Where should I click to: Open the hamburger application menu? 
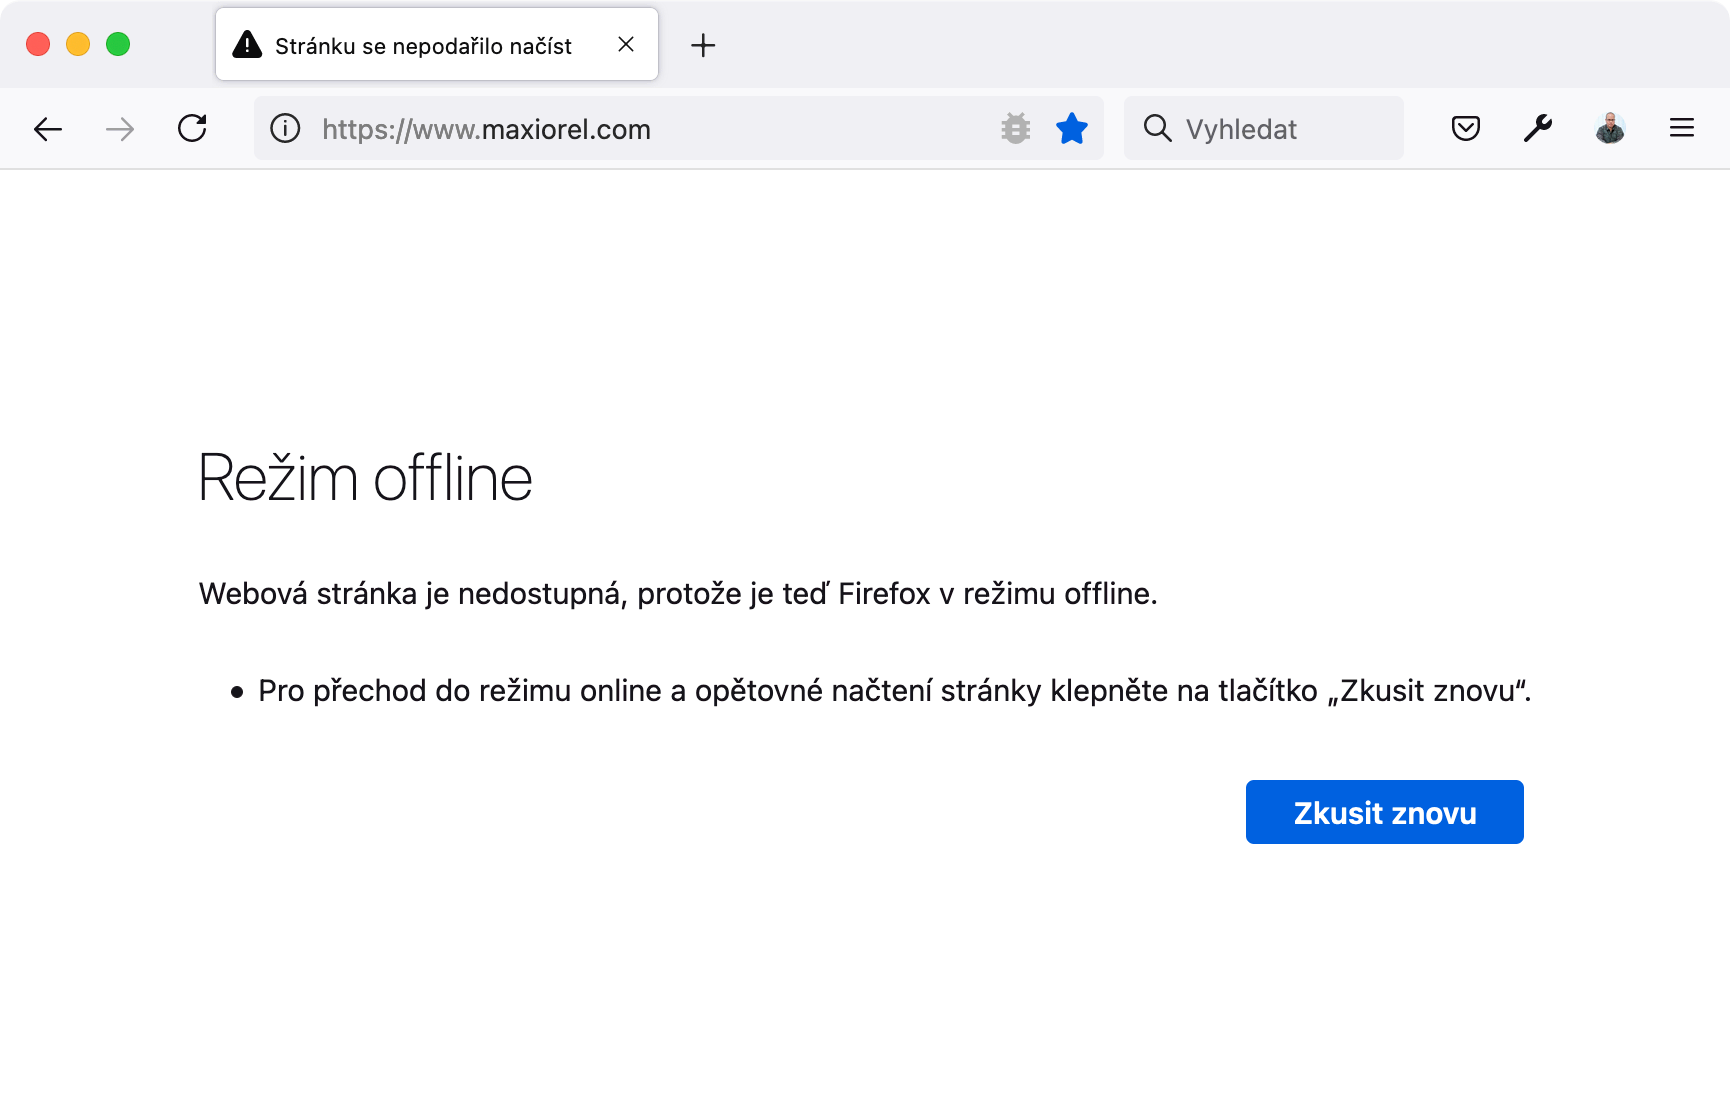click(x=1682, y=128)
